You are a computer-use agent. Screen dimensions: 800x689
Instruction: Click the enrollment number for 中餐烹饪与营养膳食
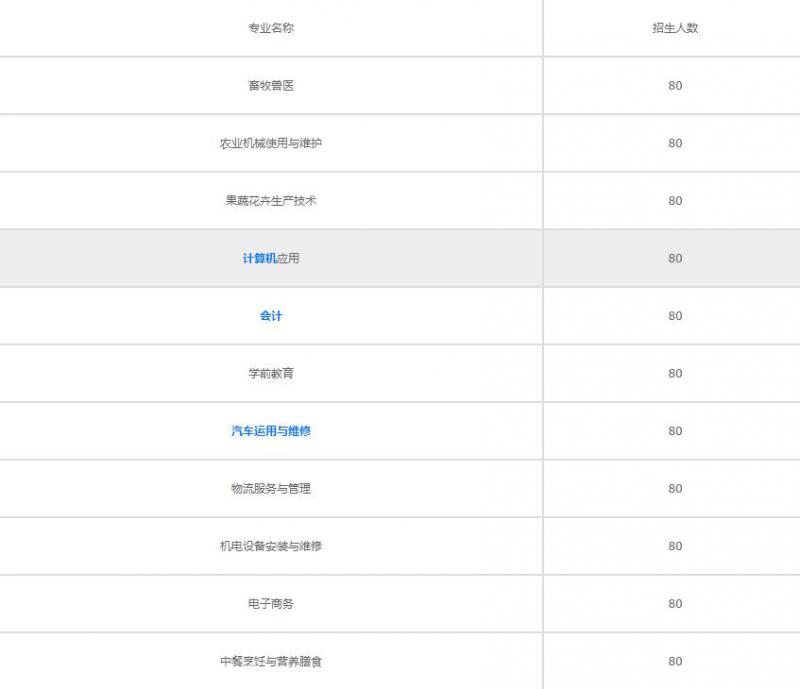(x=673, y=661)
